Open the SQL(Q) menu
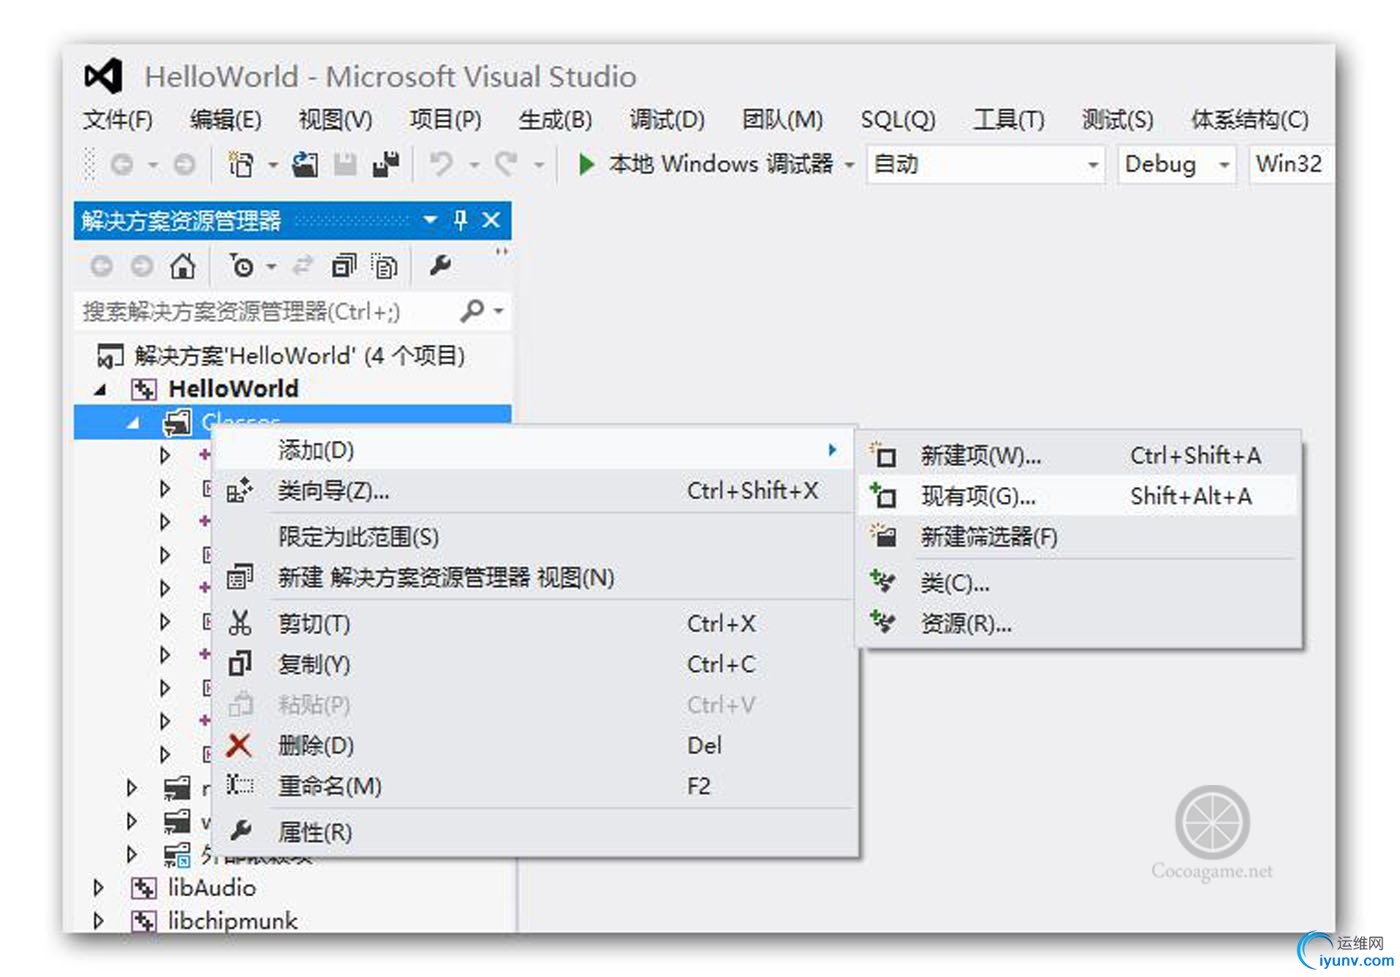Image resolution: width=1400 pixels, height=977 pixels. point(898,120)
